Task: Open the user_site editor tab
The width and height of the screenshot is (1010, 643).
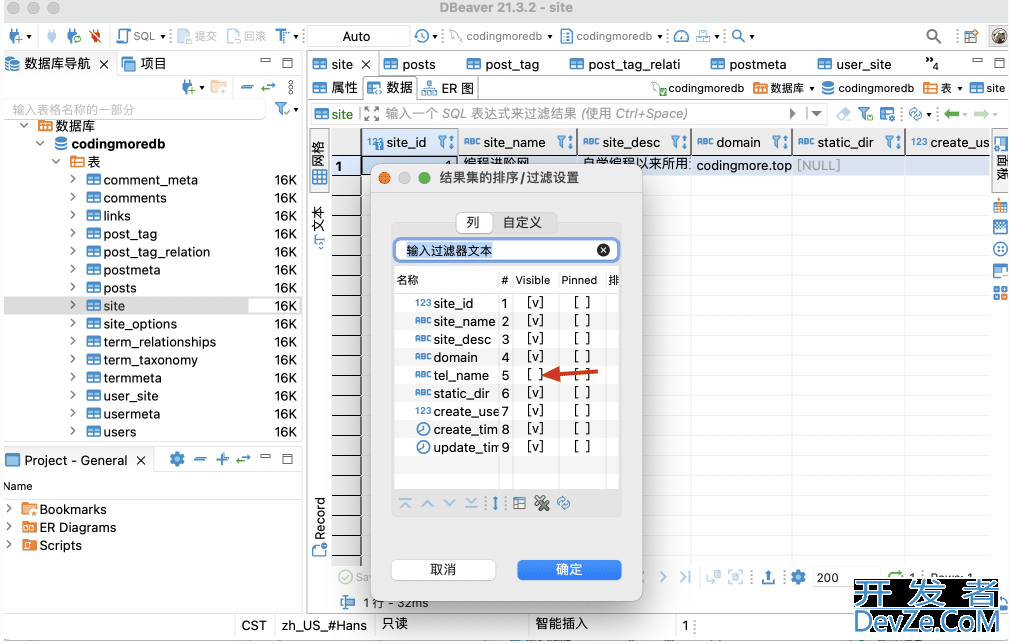Action: [855, 64]
